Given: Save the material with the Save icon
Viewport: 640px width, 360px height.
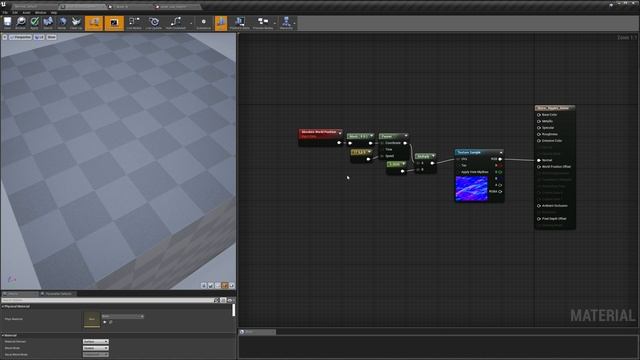Looking at the screenshot, I should click(7, 23).
